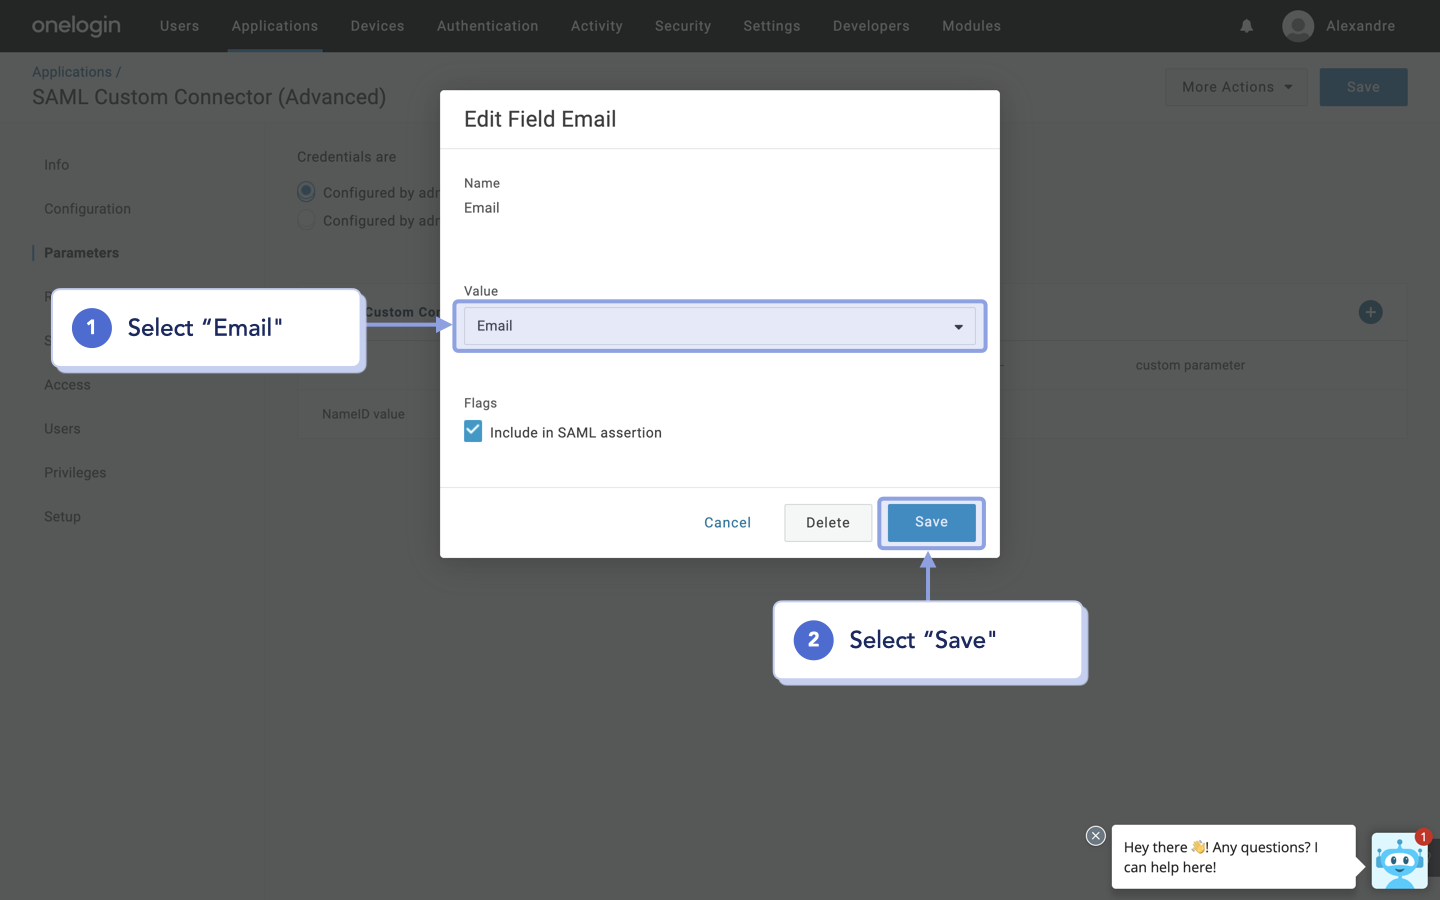The height and width of the screenshot is (900, 1440).
Task: Expand the More Actions dropdown
Action: 1236,87
